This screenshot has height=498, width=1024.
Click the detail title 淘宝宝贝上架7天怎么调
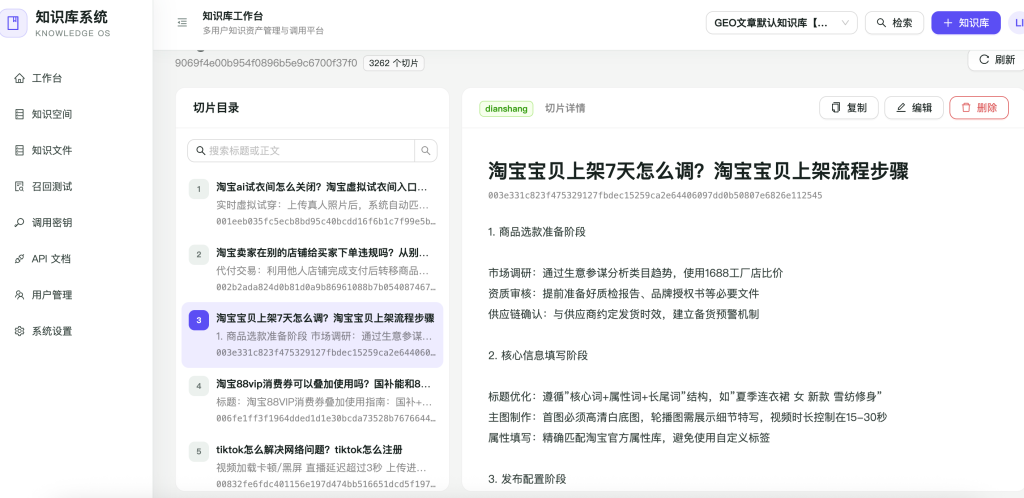pos(698,172)
